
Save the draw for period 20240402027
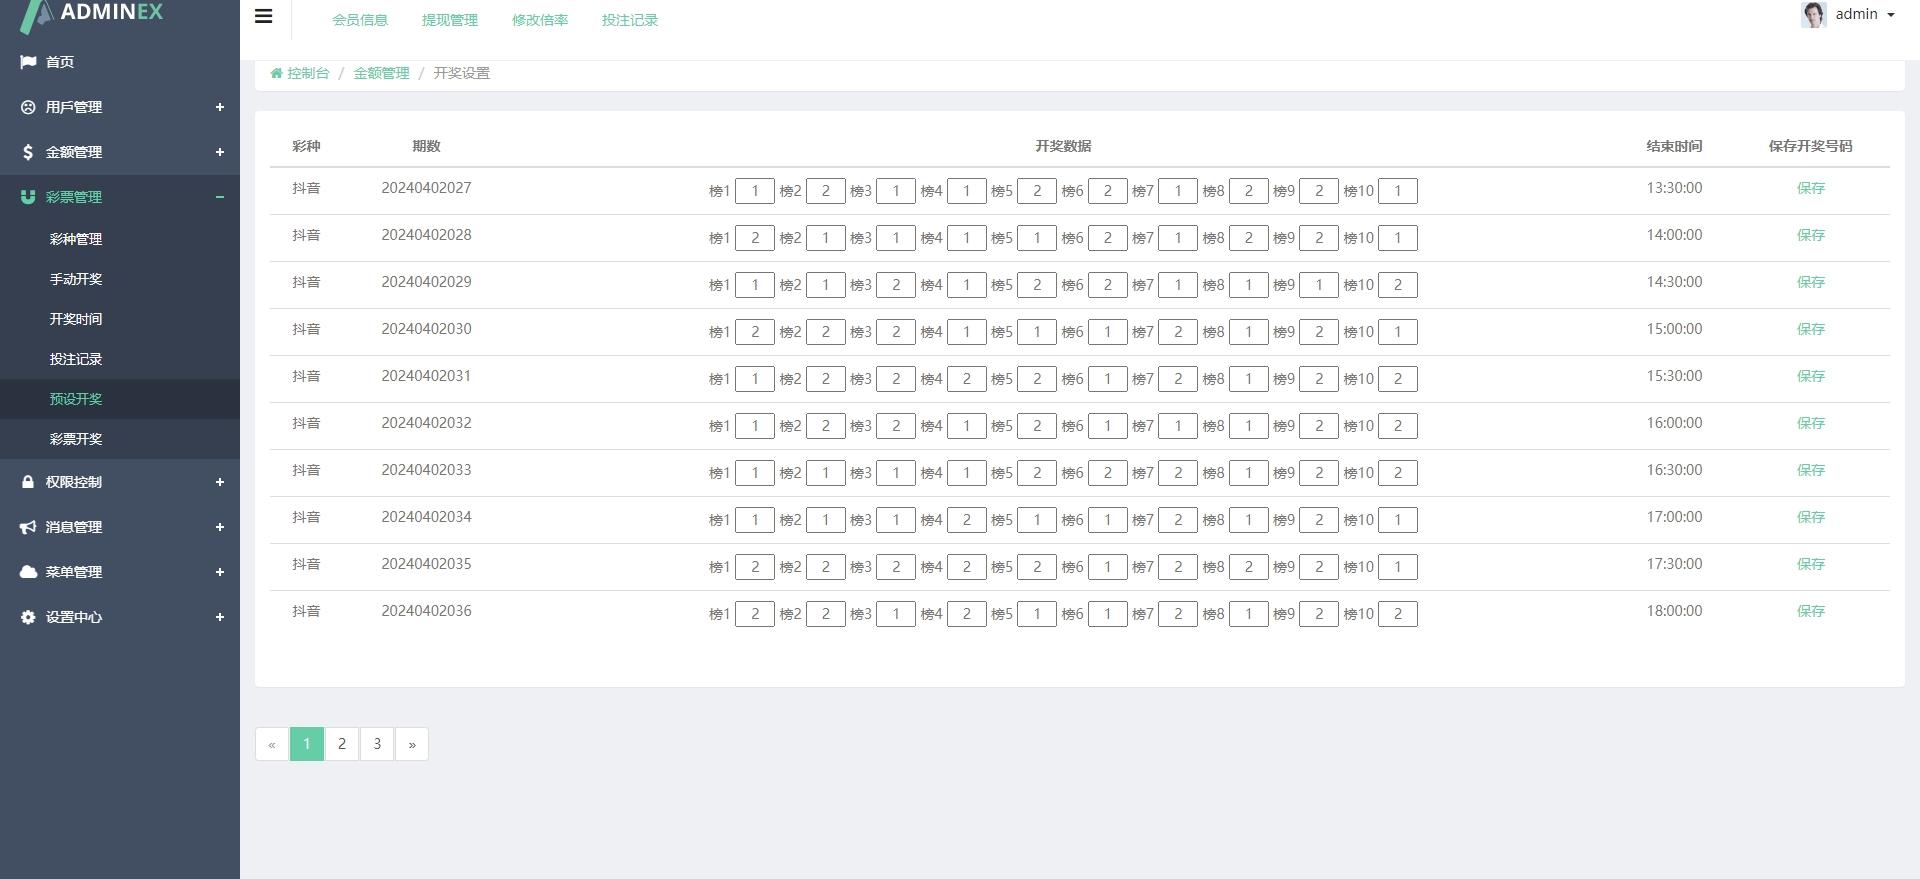click(x=1811, y=188)
